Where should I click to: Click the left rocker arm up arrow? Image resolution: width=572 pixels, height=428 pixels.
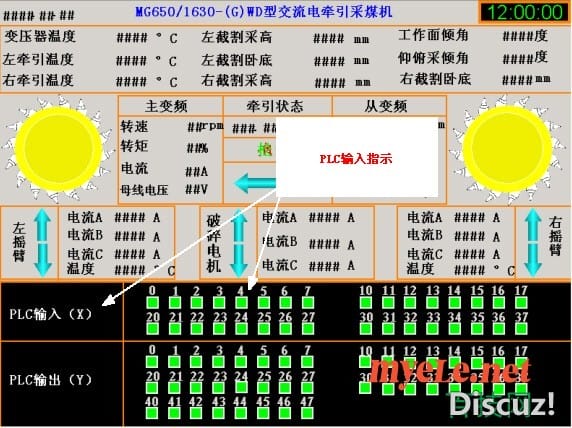point(43,225)
